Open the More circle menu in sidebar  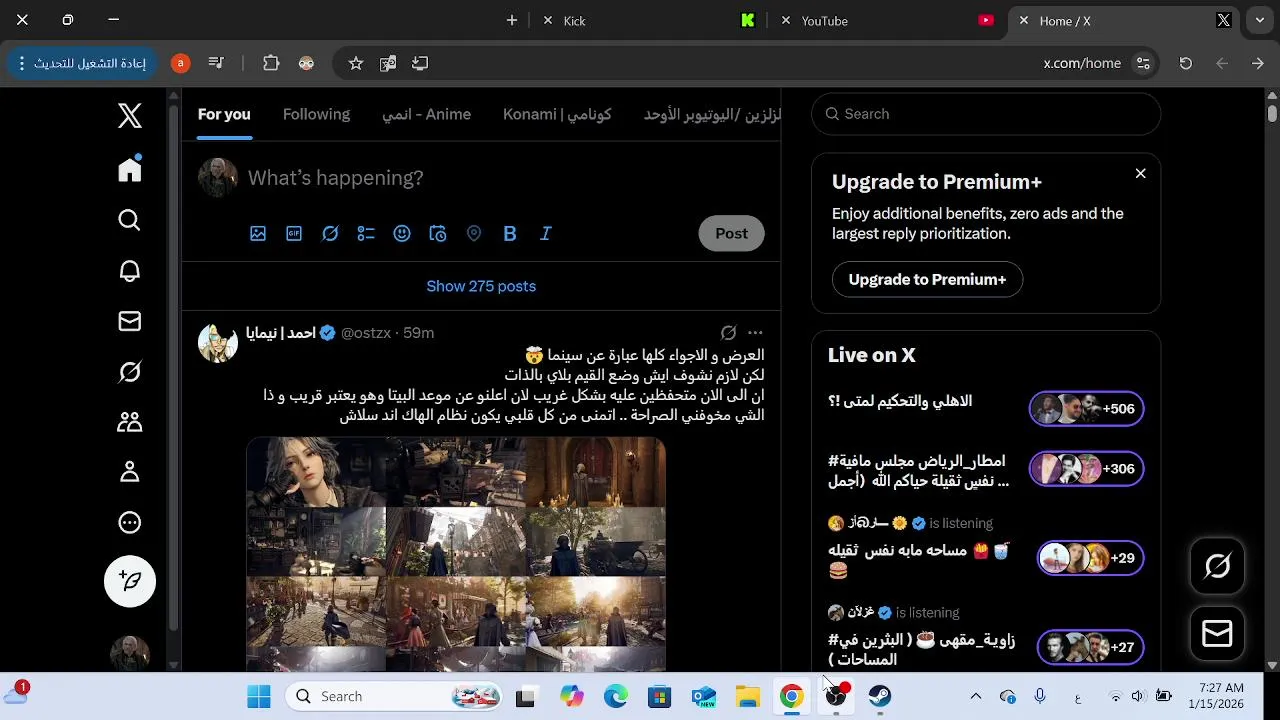coord(130,522)
